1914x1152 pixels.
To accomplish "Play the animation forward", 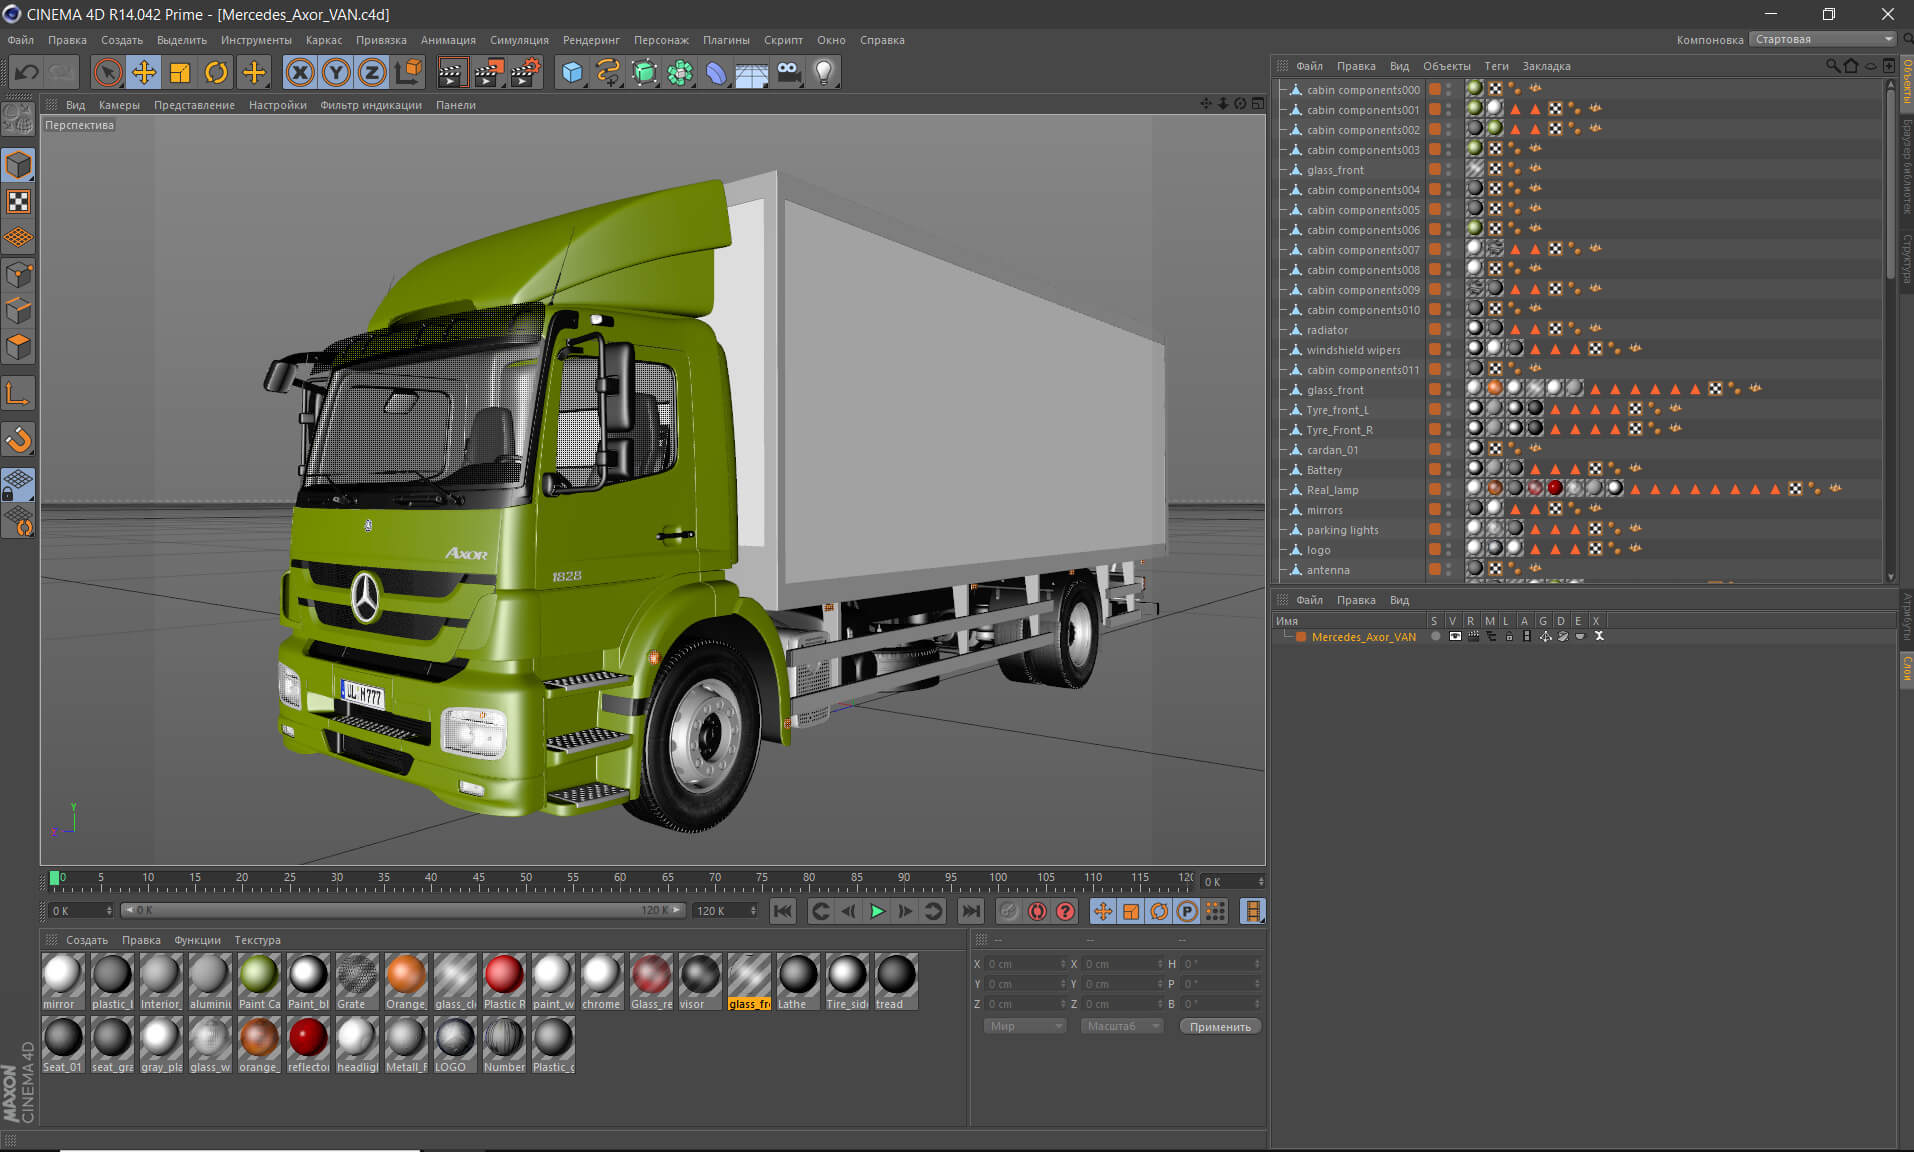I will 877,911.
